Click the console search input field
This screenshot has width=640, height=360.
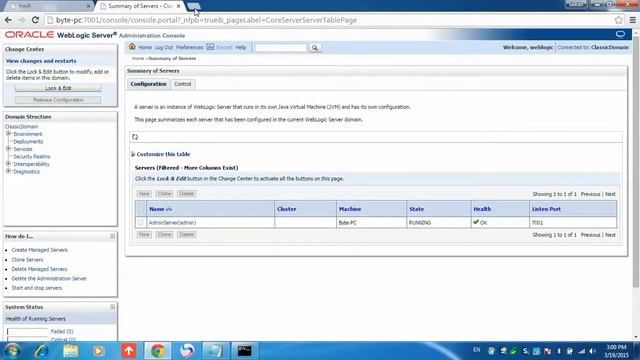[x=280, y=48]
